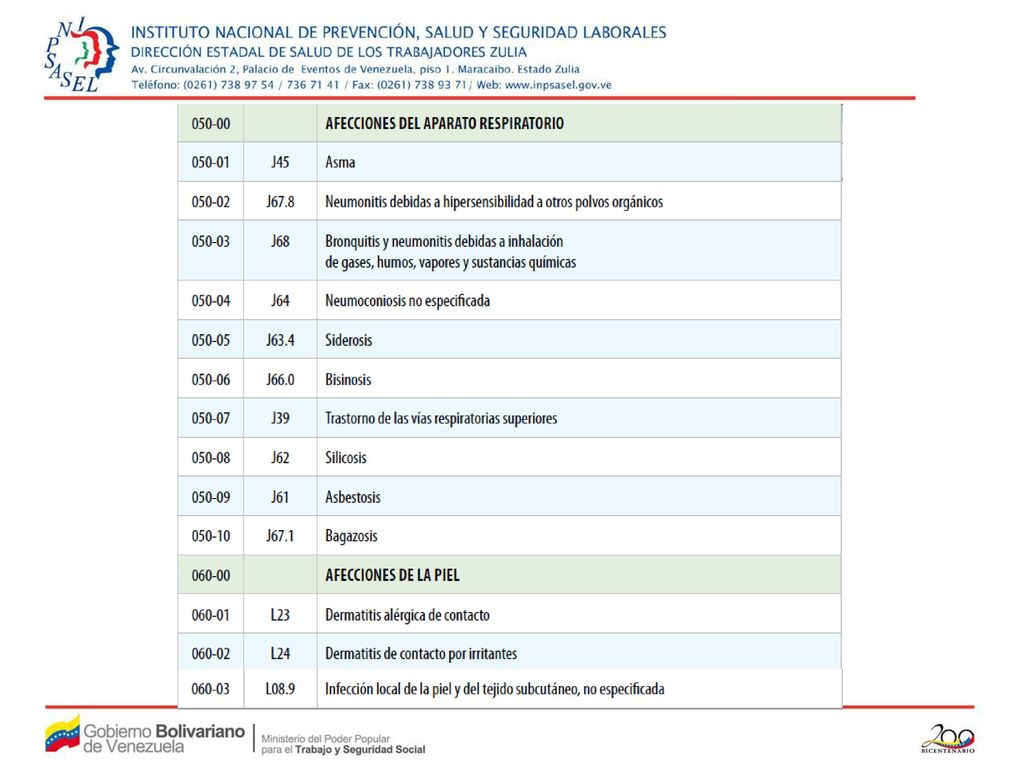This screenshot has height=768, width=1024.
Task: Select 'Dermatitis alérgica de contacto'
Action: (x=408, y=615)
